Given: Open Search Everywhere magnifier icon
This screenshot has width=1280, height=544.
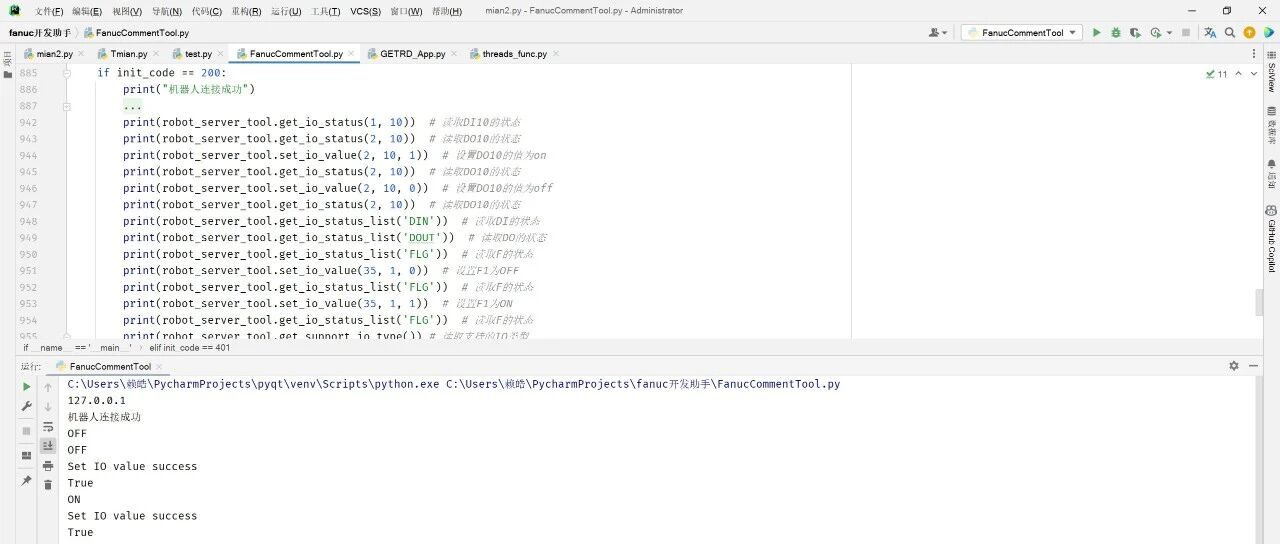Looking at the screenshot, I should pyautogui.click(x=1230, y=33).
